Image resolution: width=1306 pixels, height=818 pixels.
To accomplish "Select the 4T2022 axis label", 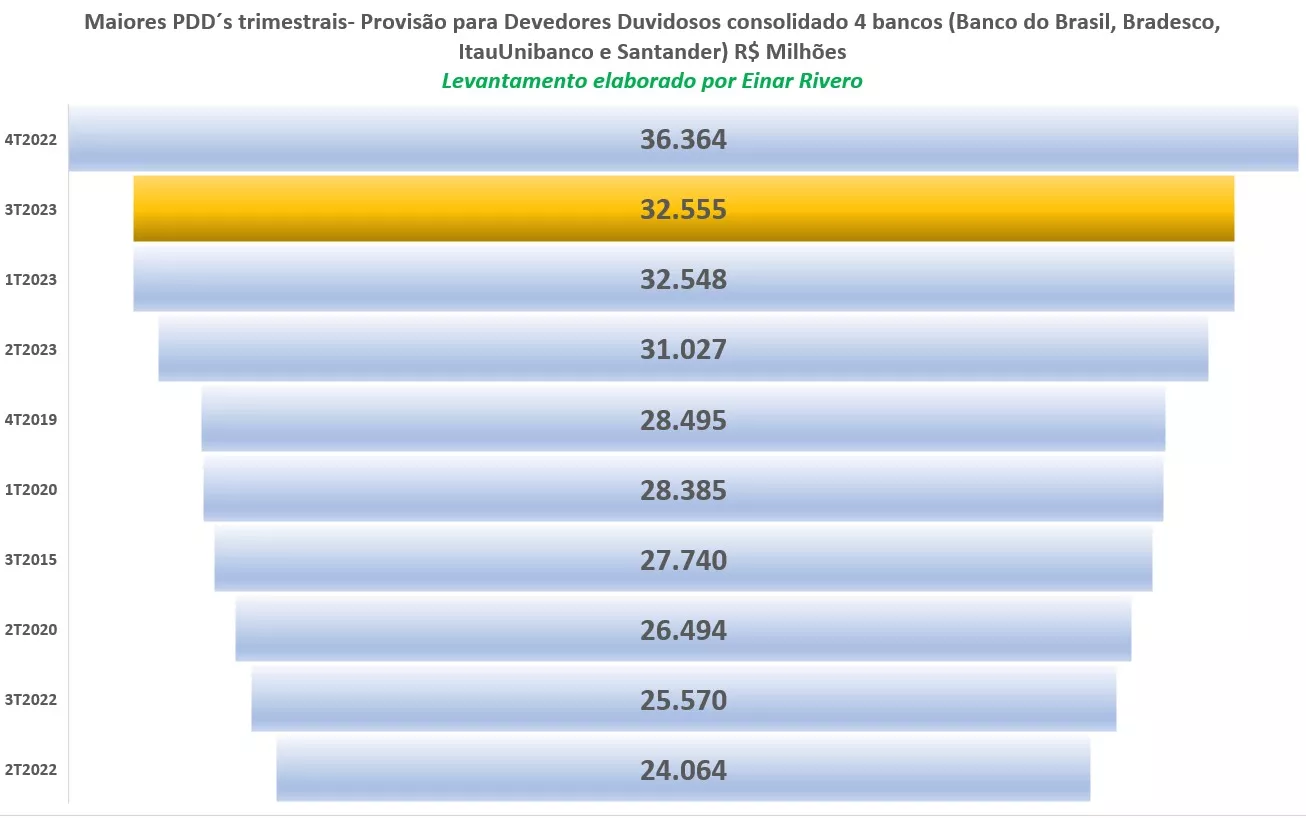I will (31, 139).
